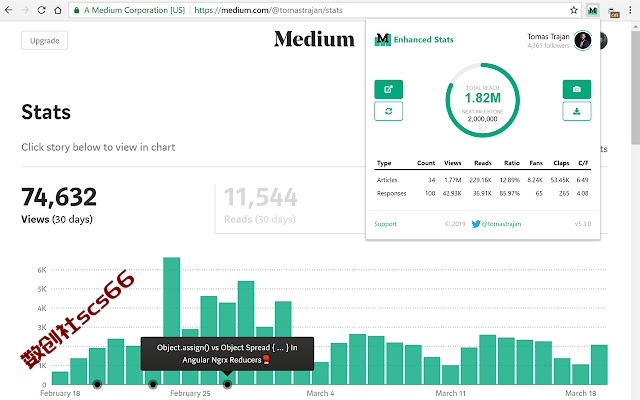Click the Ratio column header
Image resolution: width=640 pixels, height=400 pixels.
[511, 163]
